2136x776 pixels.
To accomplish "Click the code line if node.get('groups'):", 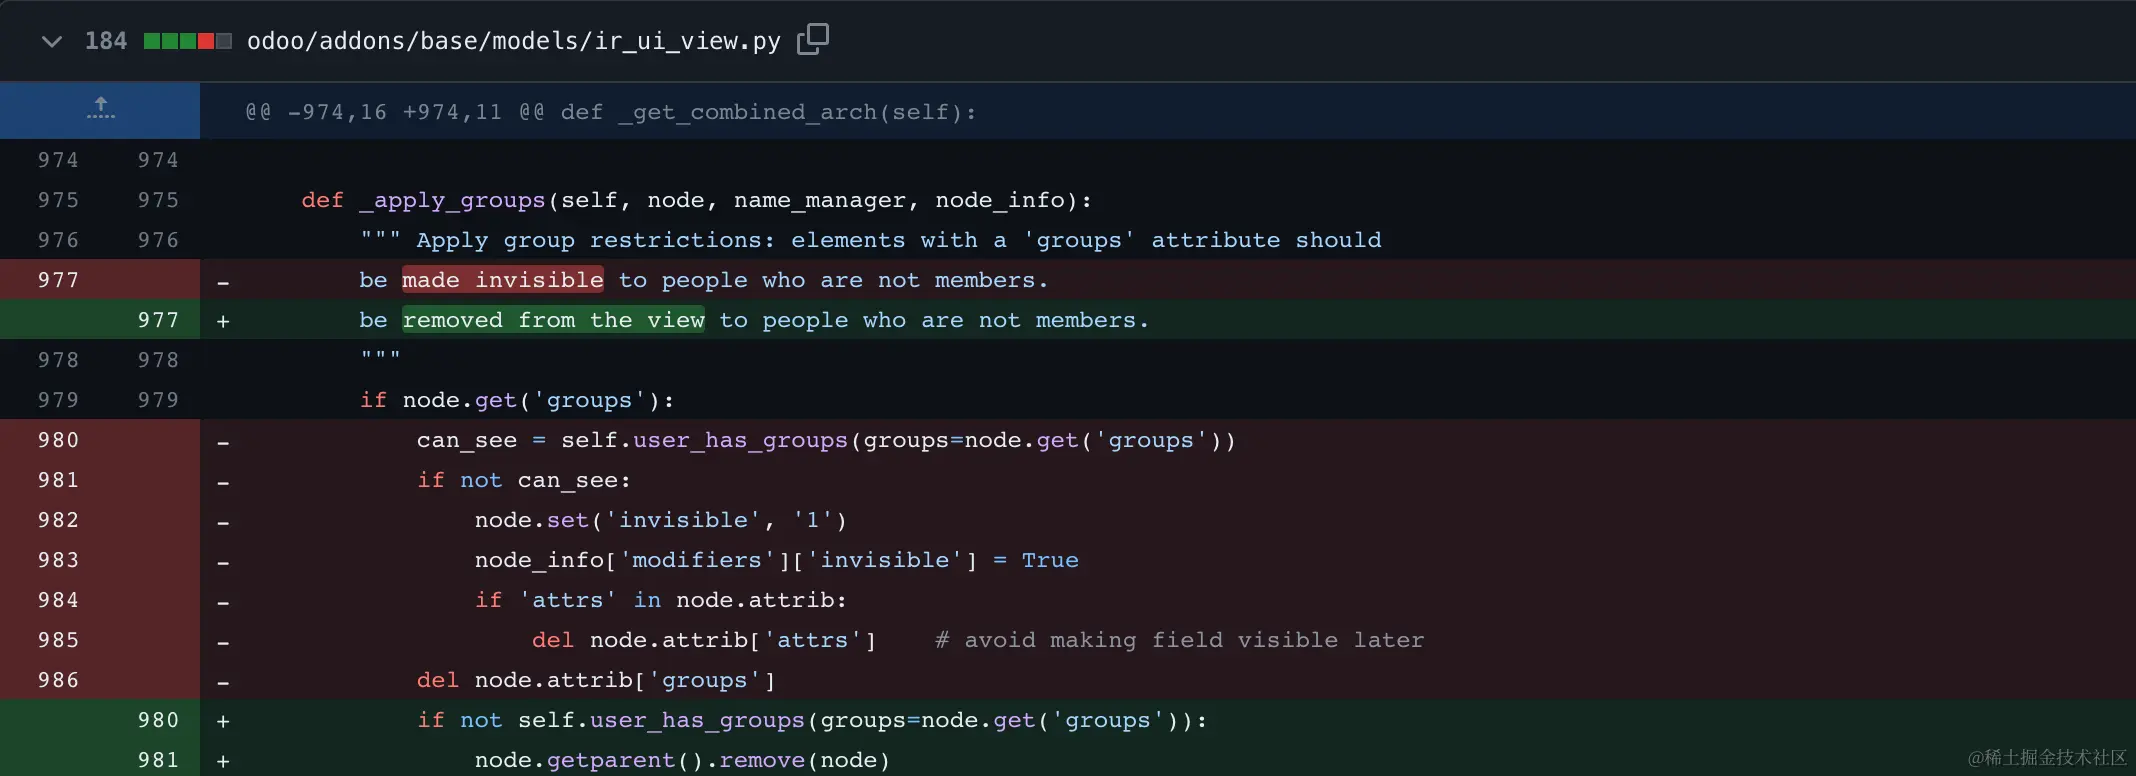I will click(x=517, y=400).
